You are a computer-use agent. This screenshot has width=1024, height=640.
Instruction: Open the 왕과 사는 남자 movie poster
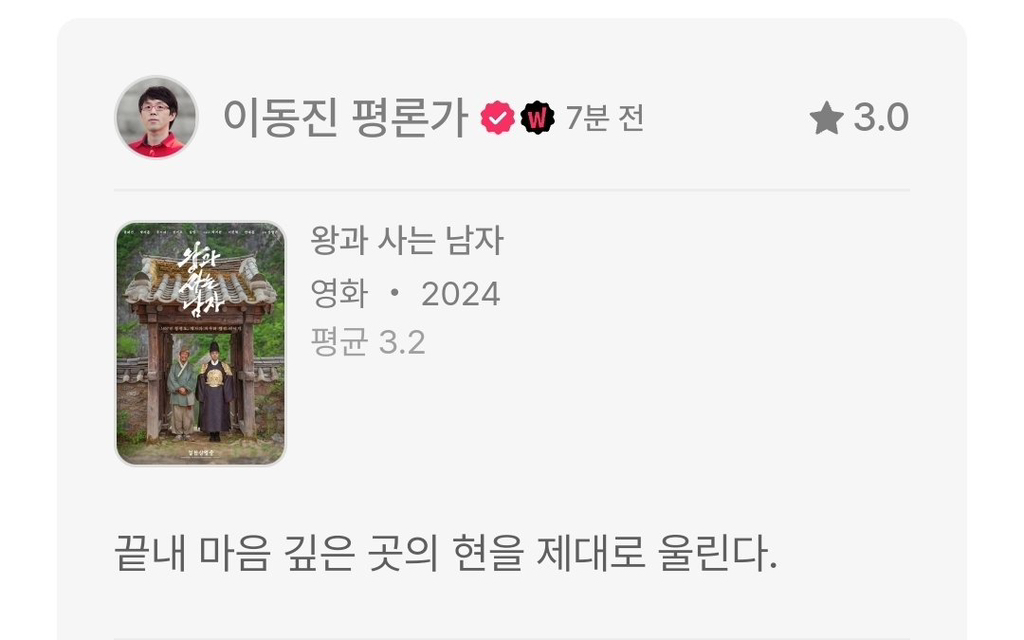(x=200, y=344)
